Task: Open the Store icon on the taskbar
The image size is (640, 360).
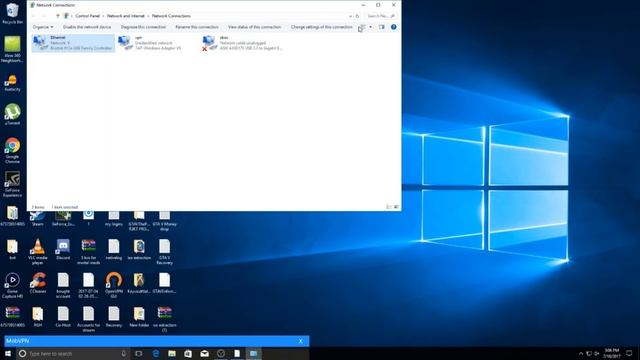Action: pyautogui.click(x=188, y=353)
